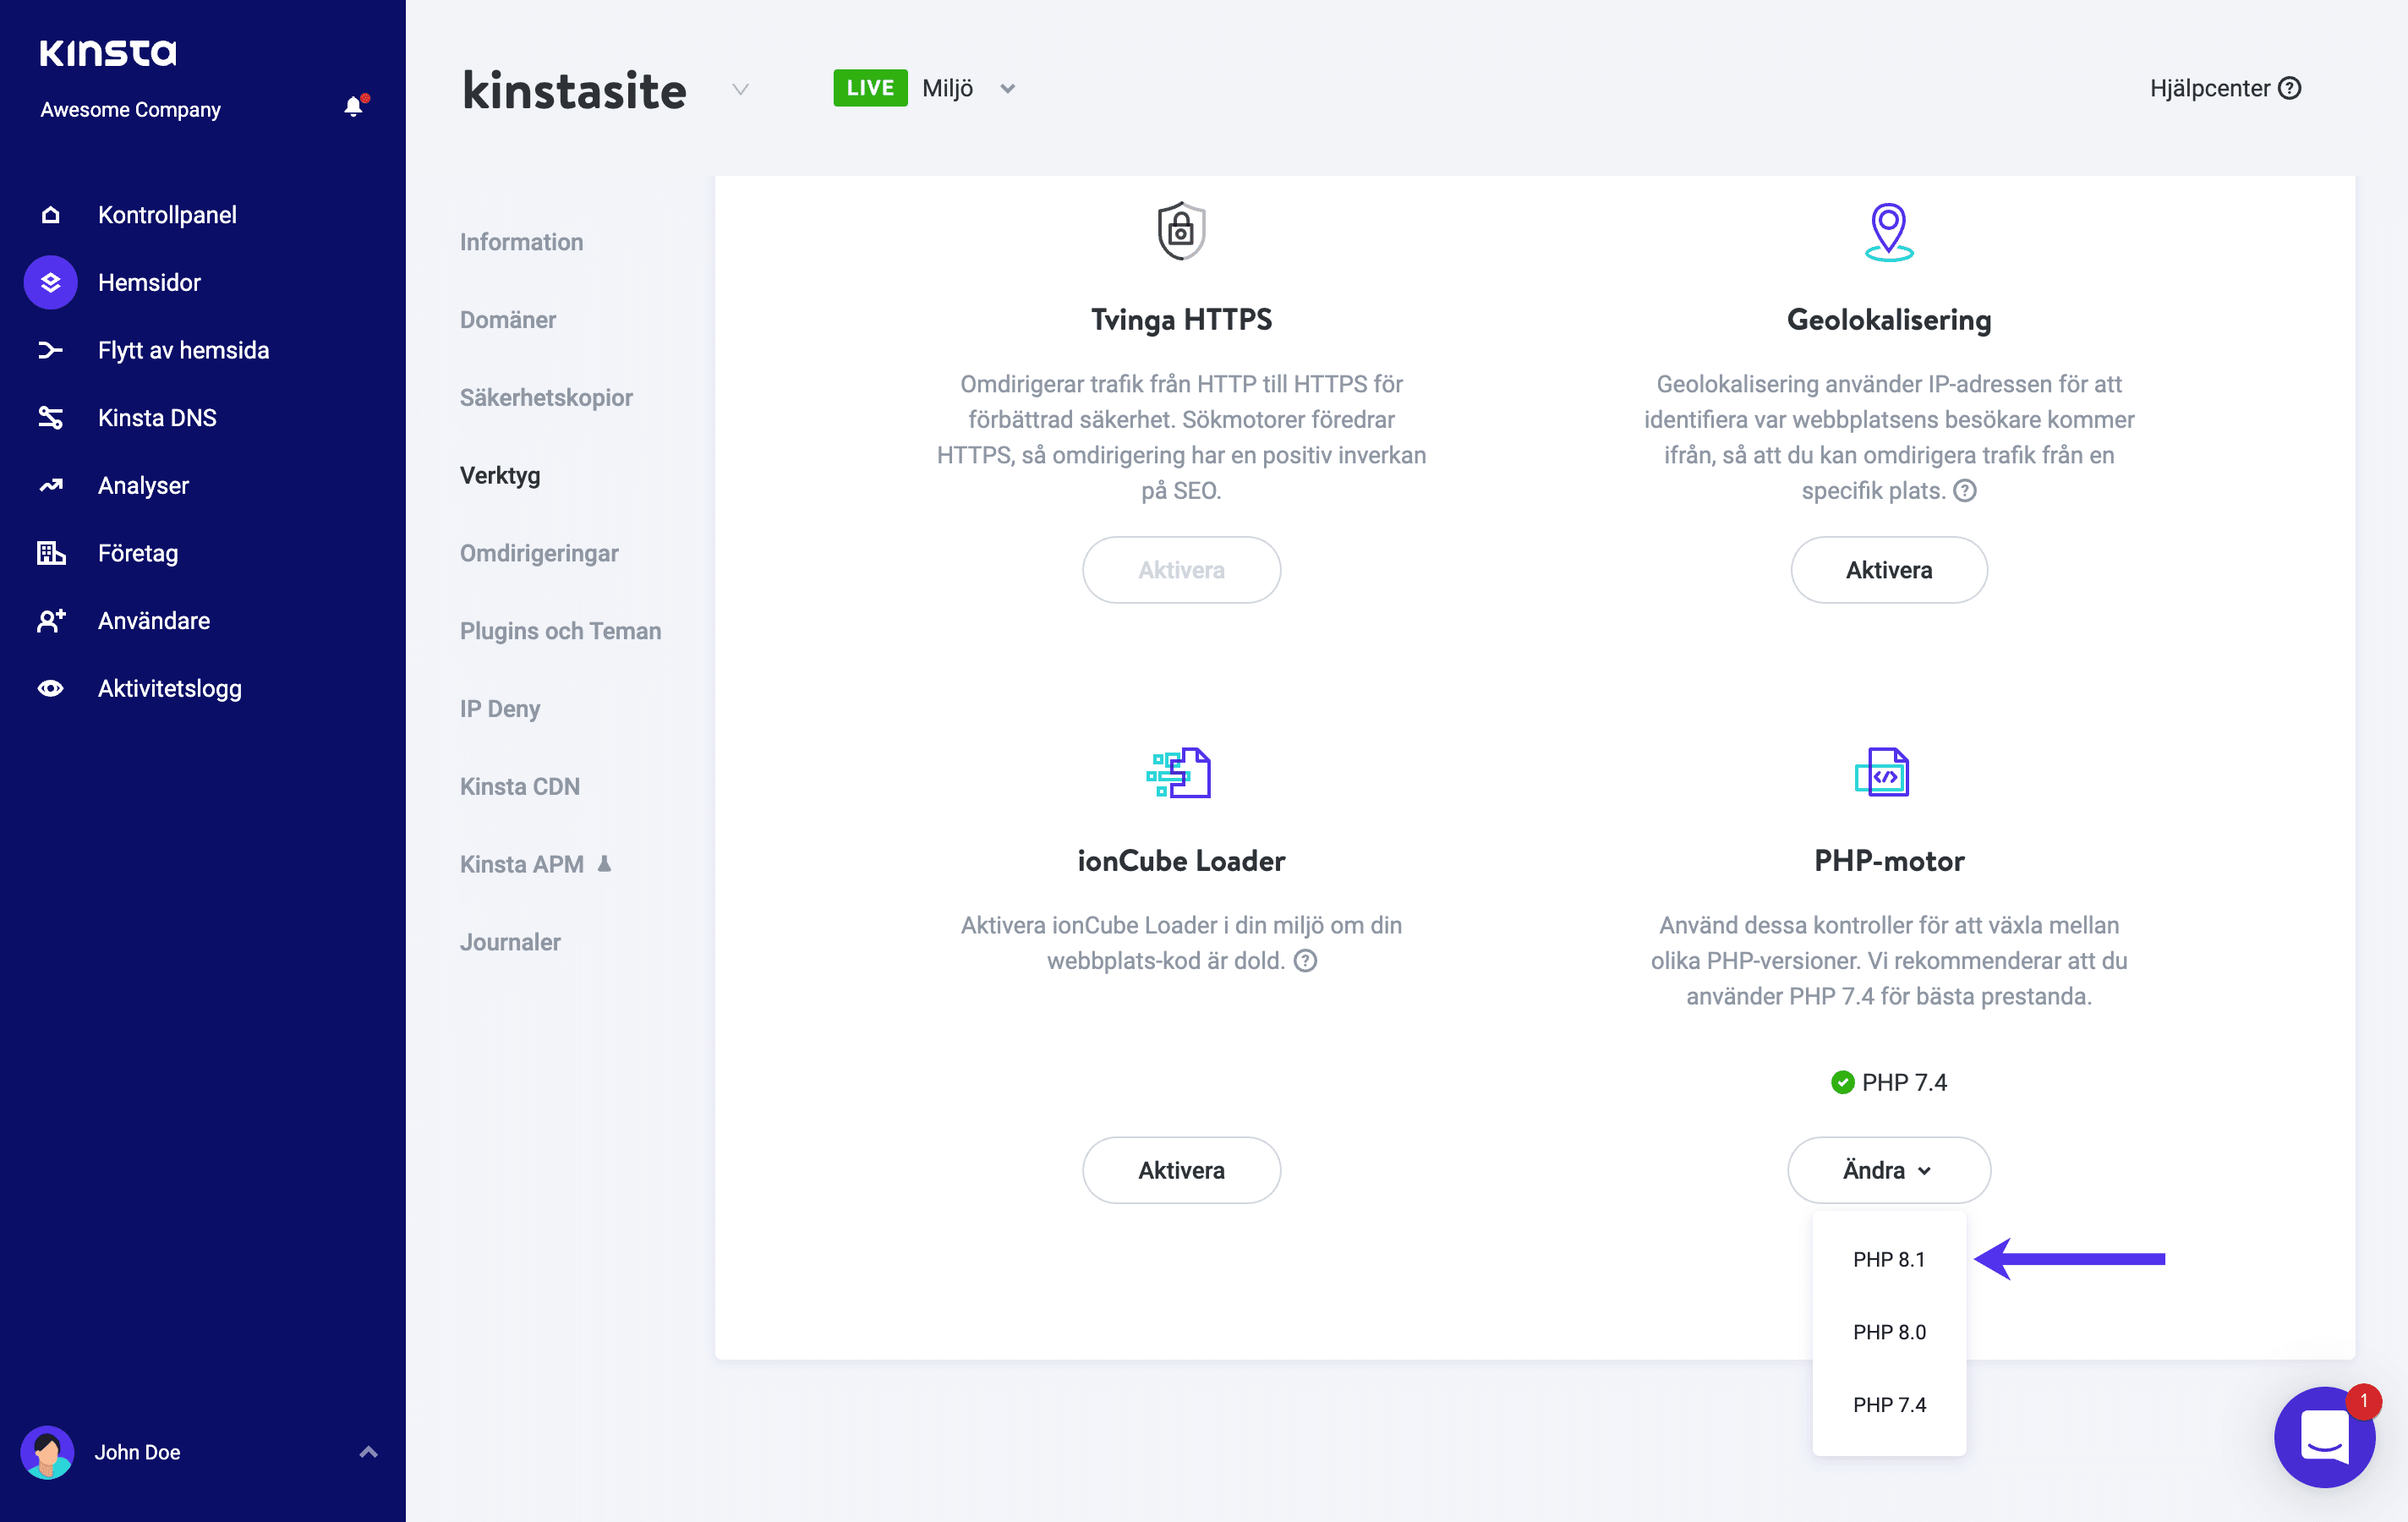
Task: Click the Företag building icon
Action: (x=50, y=553)
